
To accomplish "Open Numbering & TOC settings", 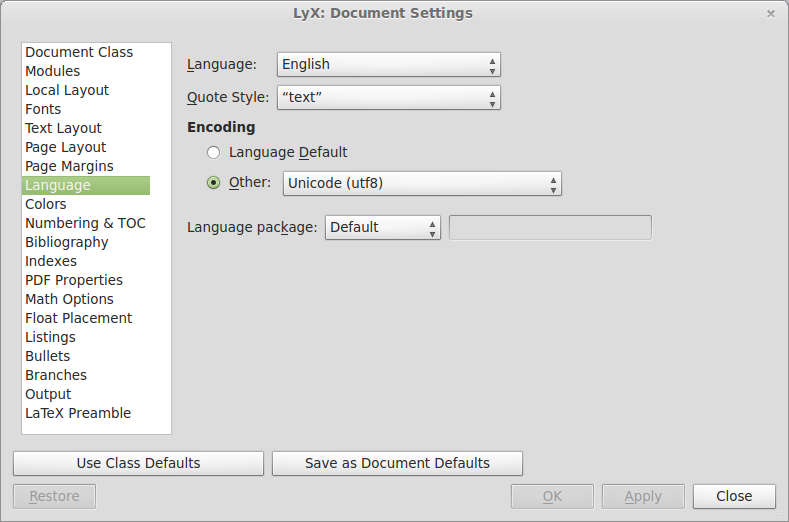I will pyautogui.click(x=85, y=223).
